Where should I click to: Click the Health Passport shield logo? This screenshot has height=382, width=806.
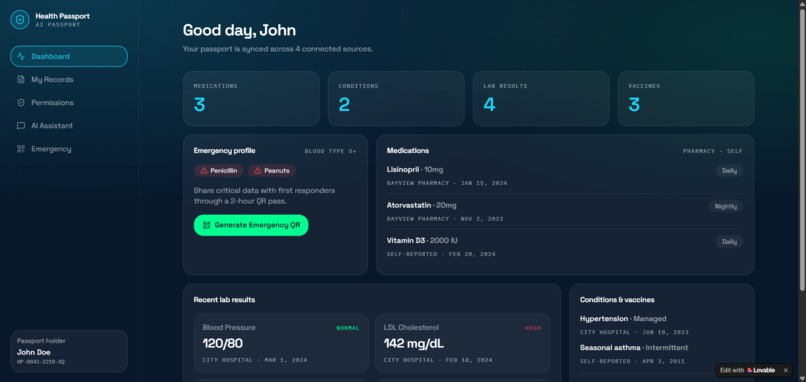pyautogui.click(x=20, y=20)
